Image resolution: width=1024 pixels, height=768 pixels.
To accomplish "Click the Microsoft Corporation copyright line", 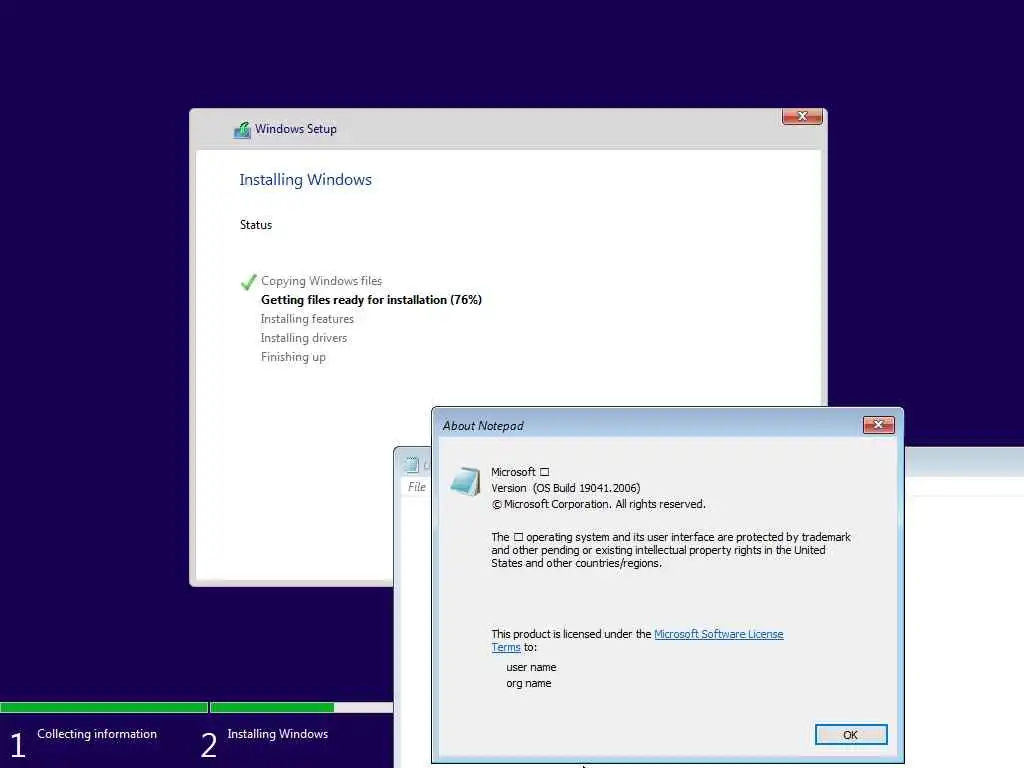I will pos(598,504).
